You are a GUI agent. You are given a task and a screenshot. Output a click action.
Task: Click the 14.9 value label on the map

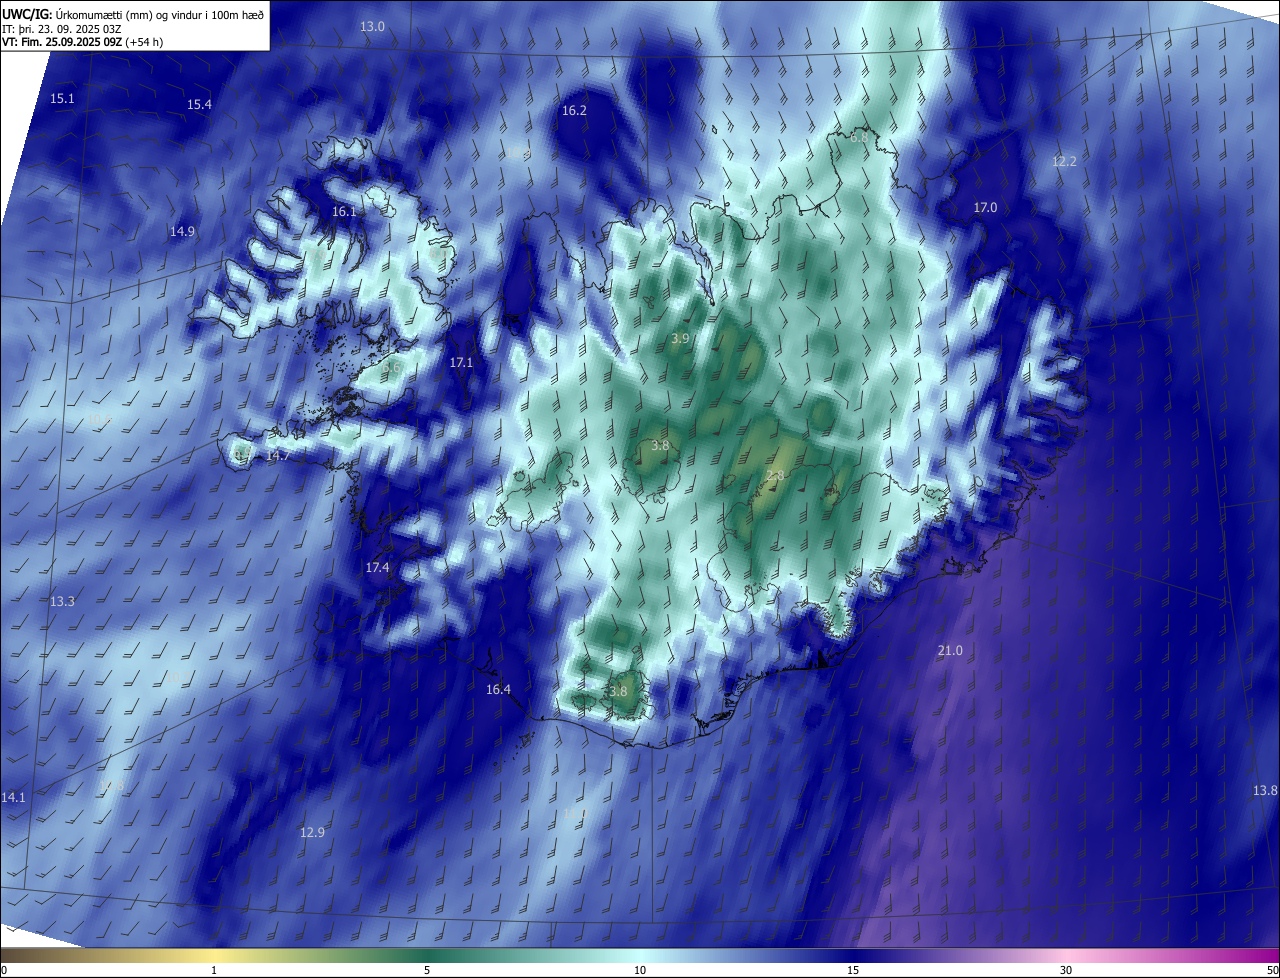pyautogui.click(x=182, y=231)
